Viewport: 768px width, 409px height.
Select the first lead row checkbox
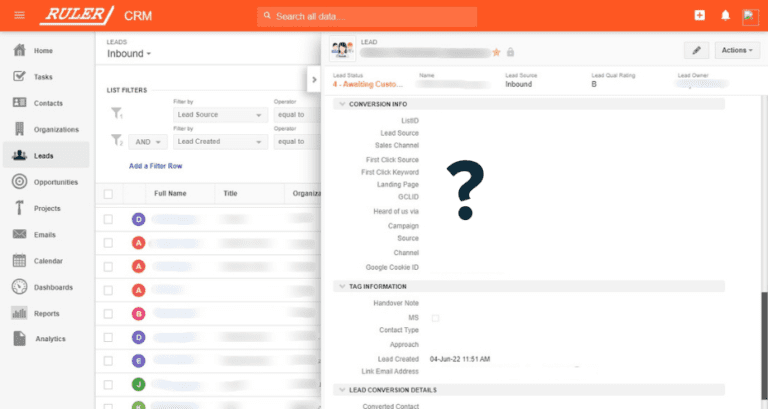pyautogui.click(x=108, y=219)
